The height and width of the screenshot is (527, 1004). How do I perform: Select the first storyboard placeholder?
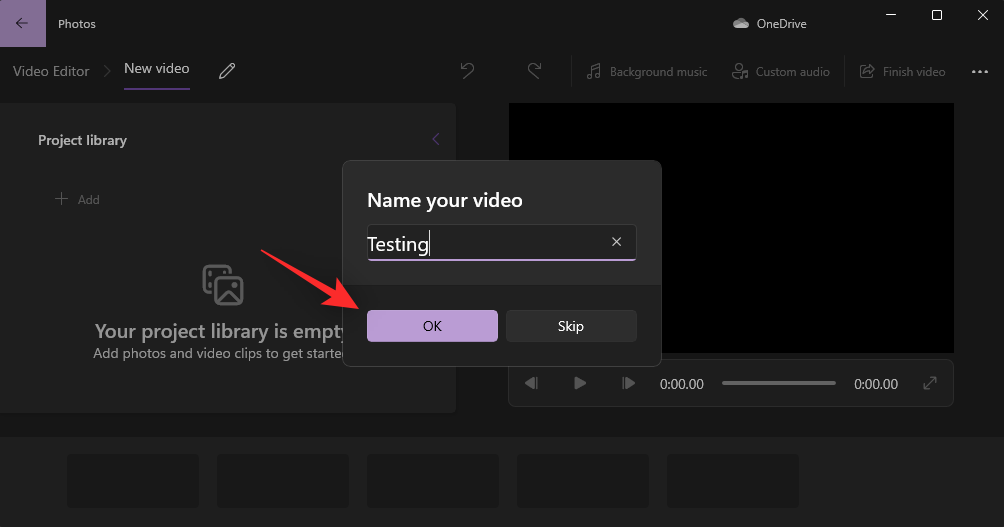coord(133,481)
